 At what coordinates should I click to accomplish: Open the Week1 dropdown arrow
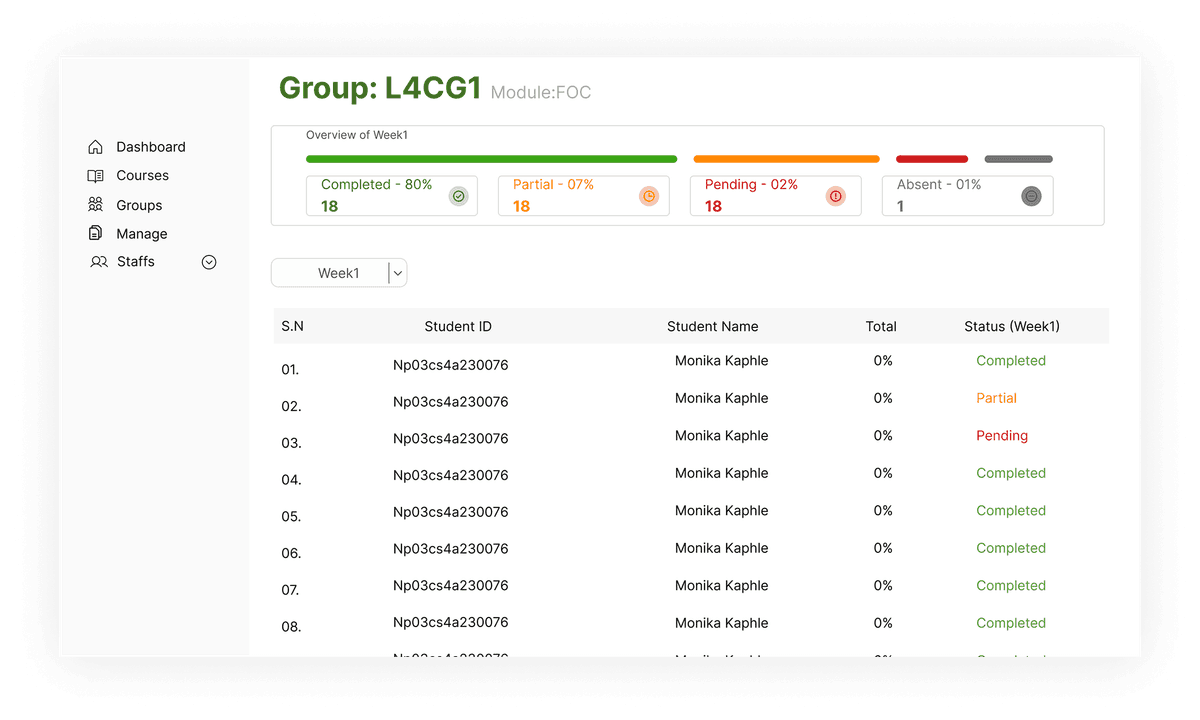pyautogui.click(x=397, y=273)
